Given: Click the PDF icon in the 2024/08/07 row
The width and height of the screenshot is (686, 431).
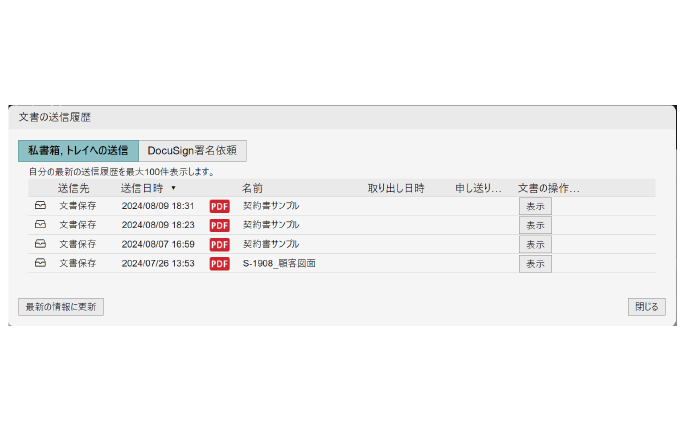Looking at the screenshot, I should pos(219,244).
